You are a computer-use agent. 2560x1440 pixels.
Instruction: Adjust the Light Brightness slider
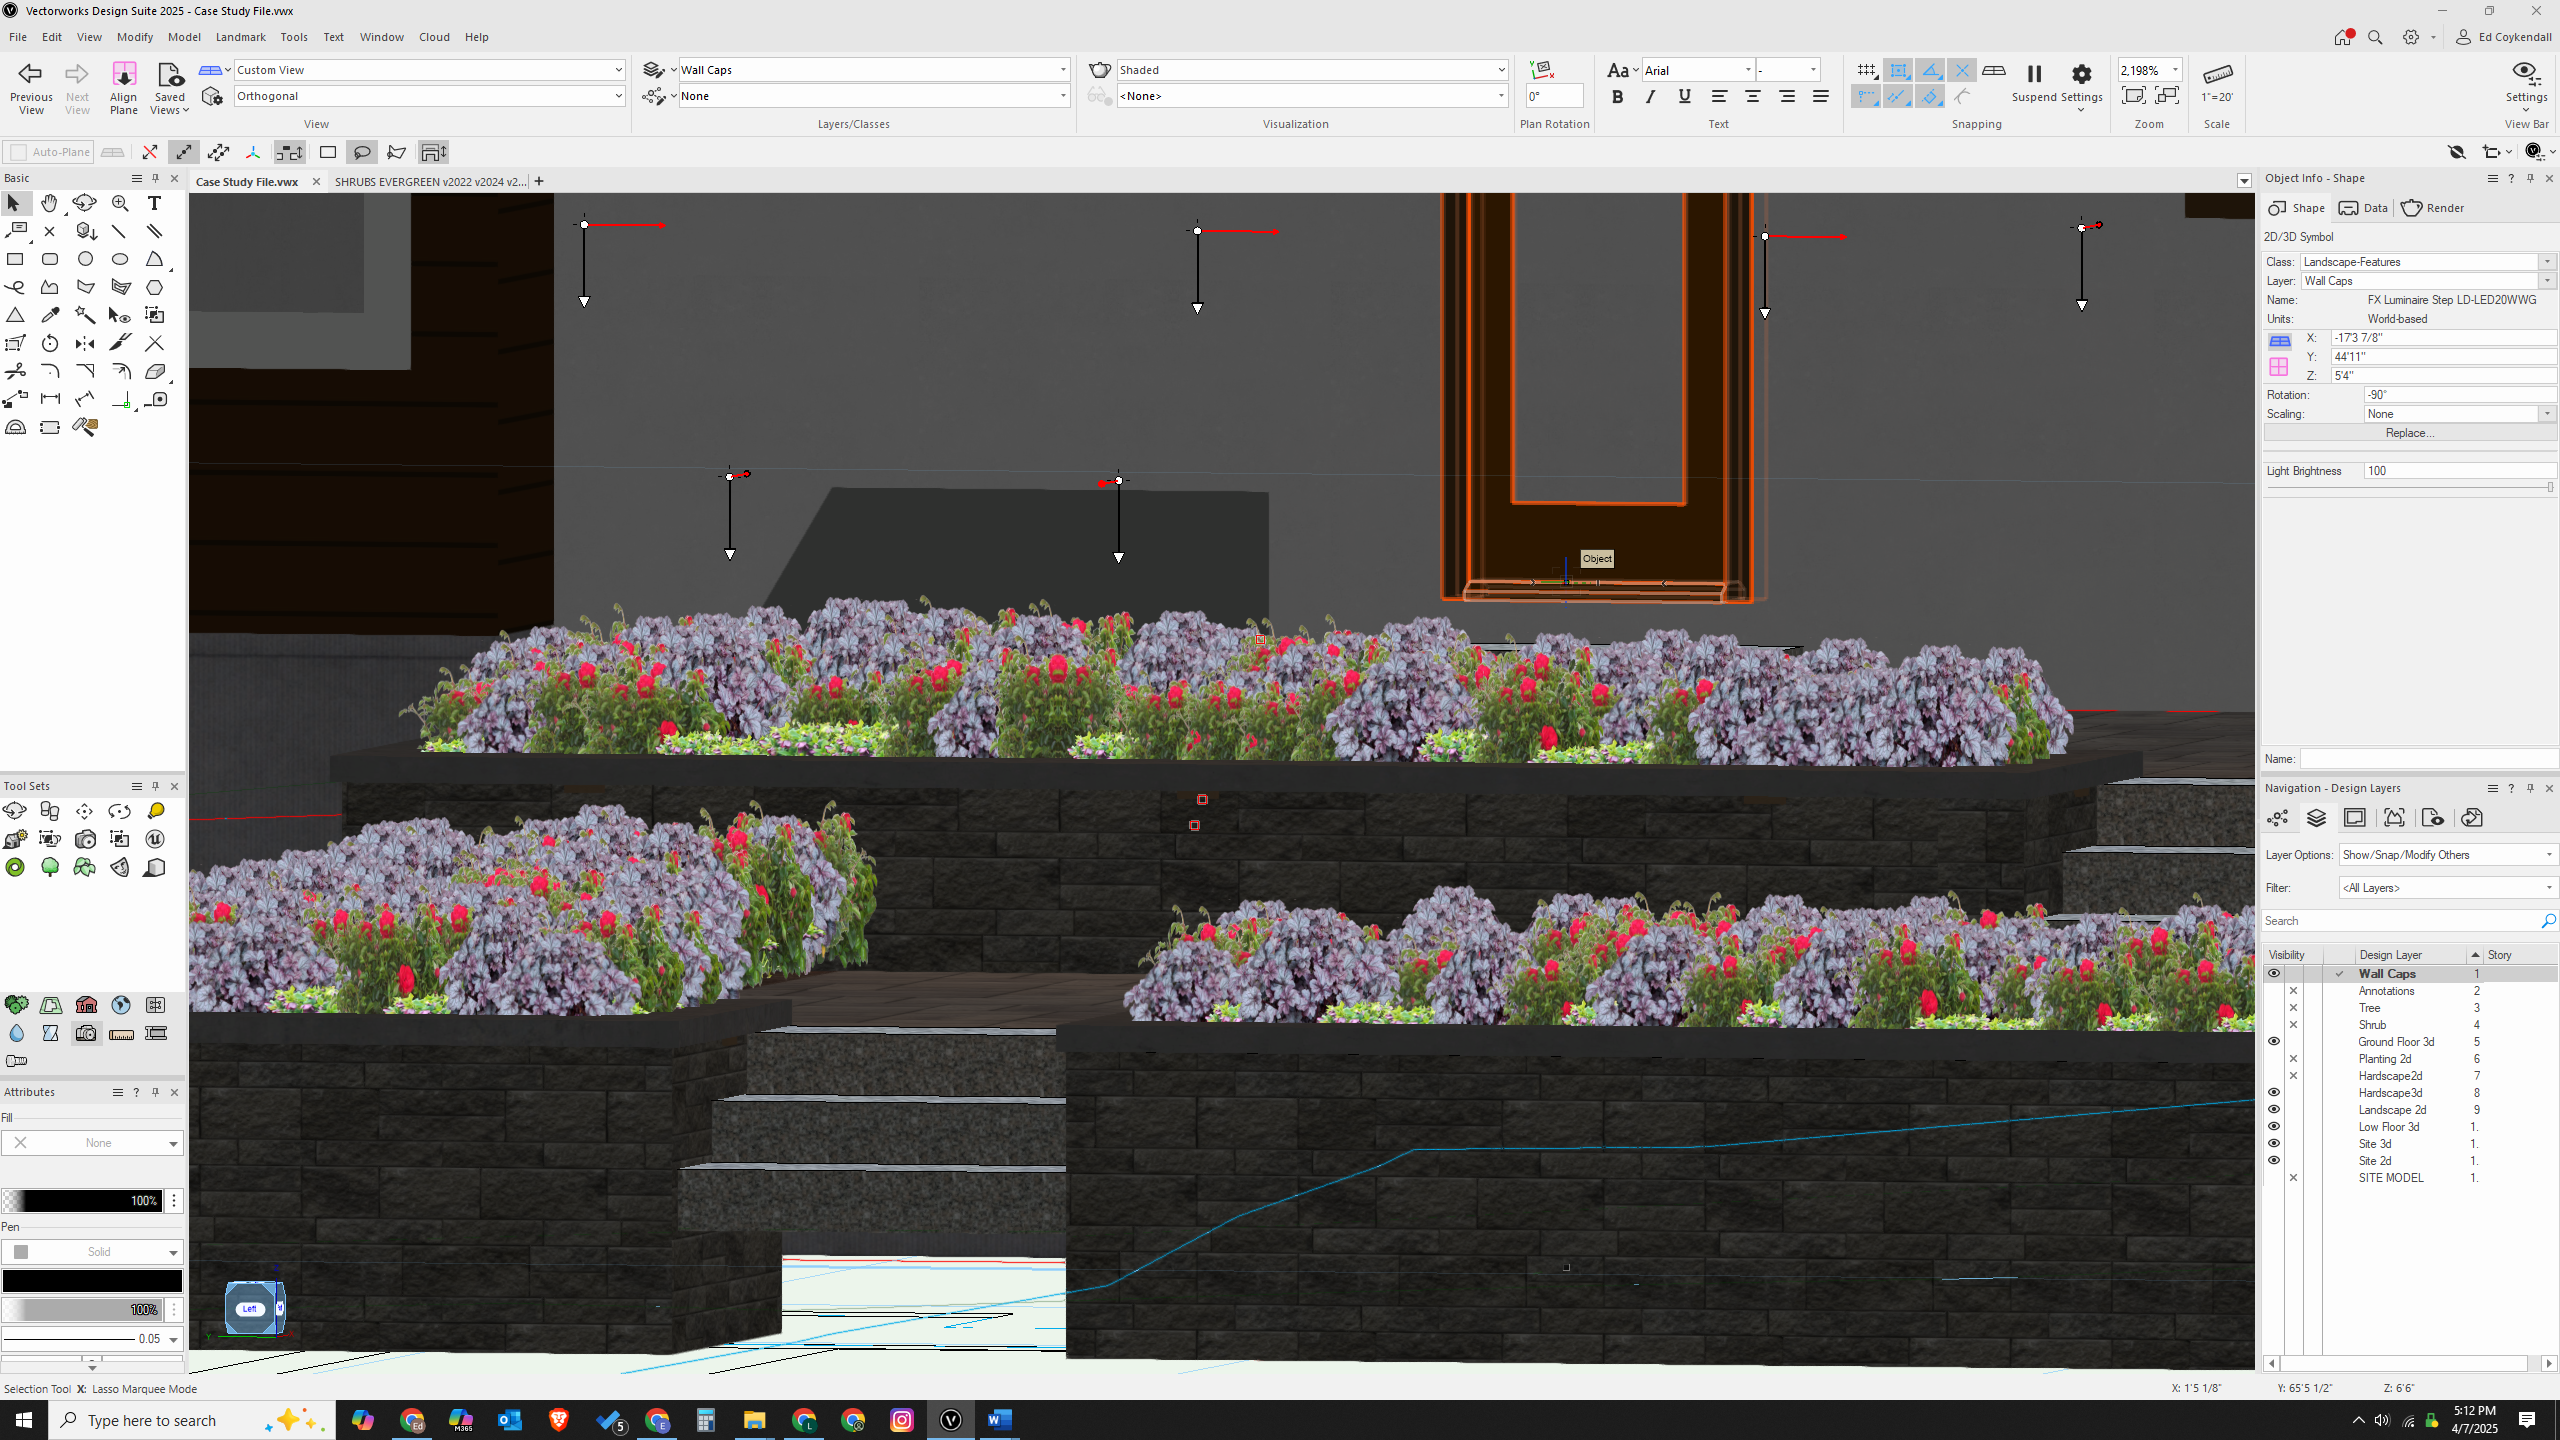2549,487
